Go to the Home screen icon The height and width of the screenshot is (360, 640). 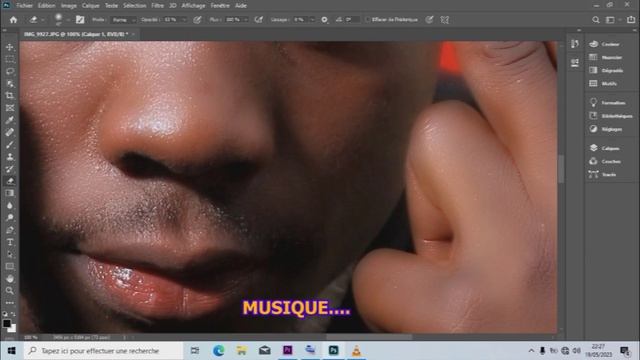[x=13, y=20]
